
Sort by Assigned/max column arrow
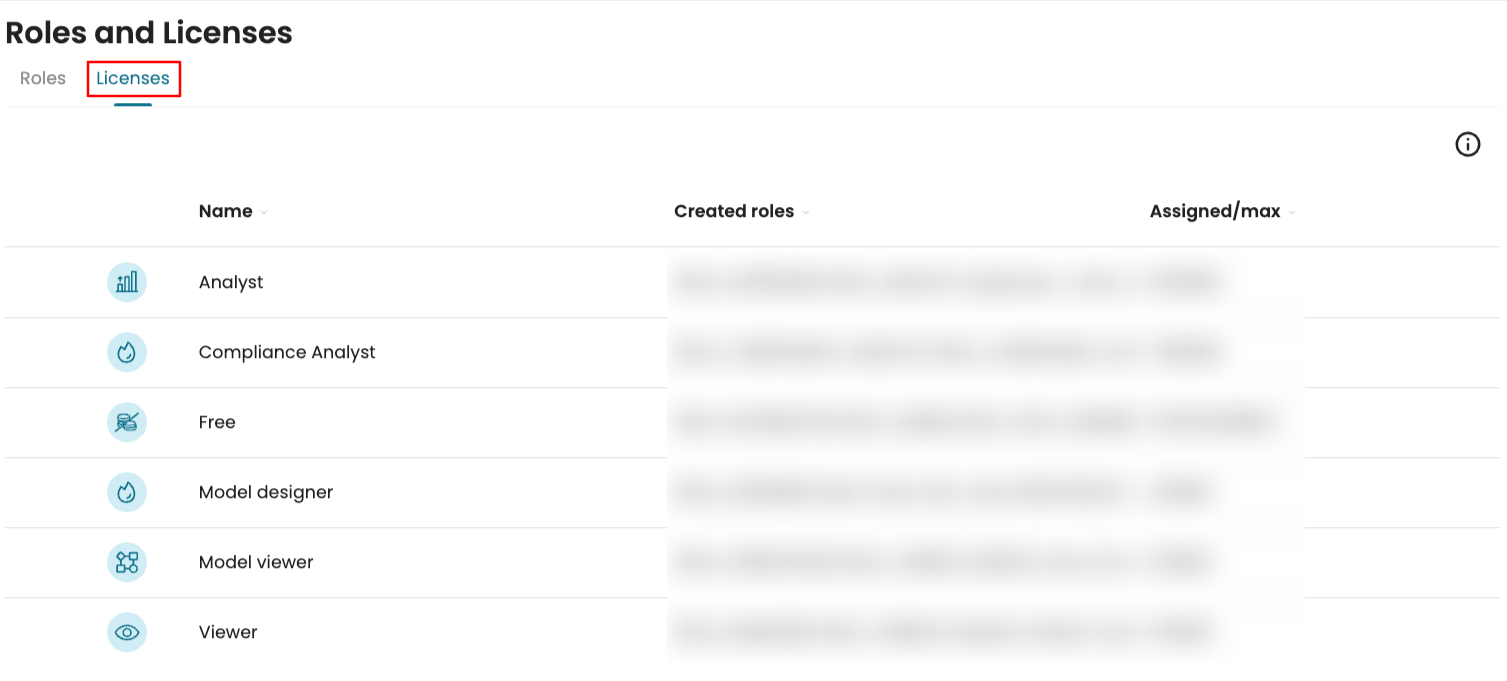[1292, 213]
